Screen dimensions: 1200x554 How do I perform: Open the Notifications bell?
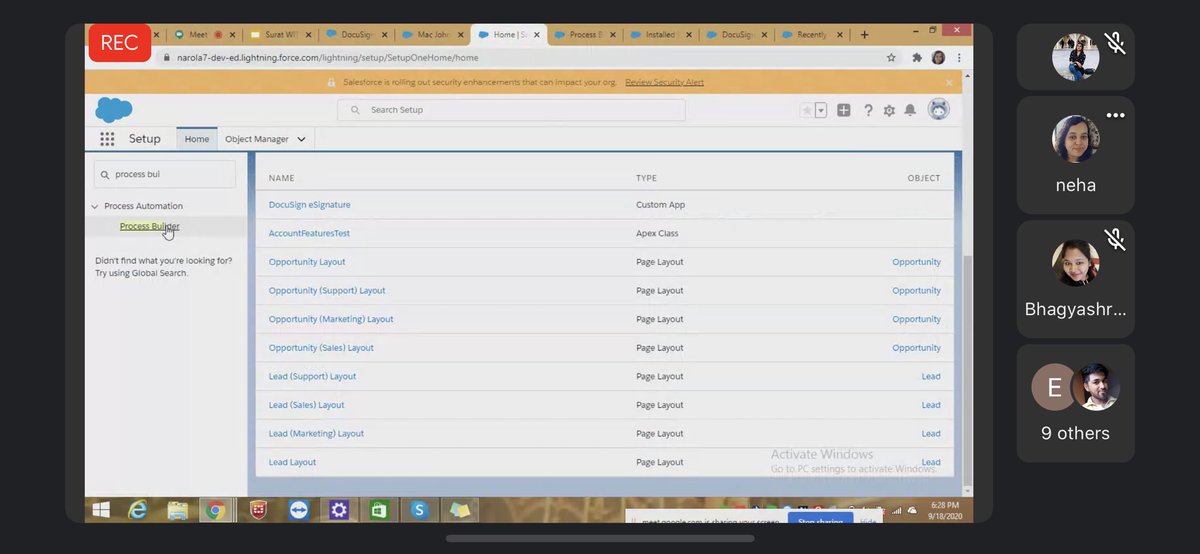910,110
